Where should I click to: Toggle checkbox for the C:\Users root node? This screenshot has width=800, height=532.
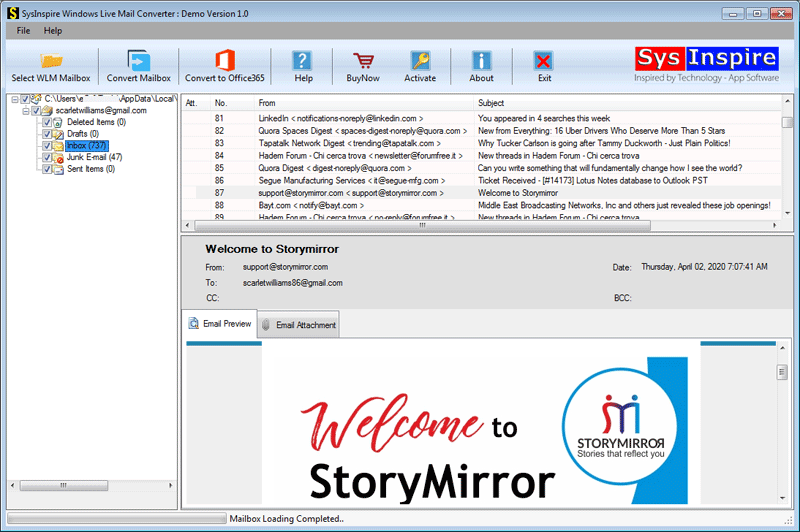[24, 99]
